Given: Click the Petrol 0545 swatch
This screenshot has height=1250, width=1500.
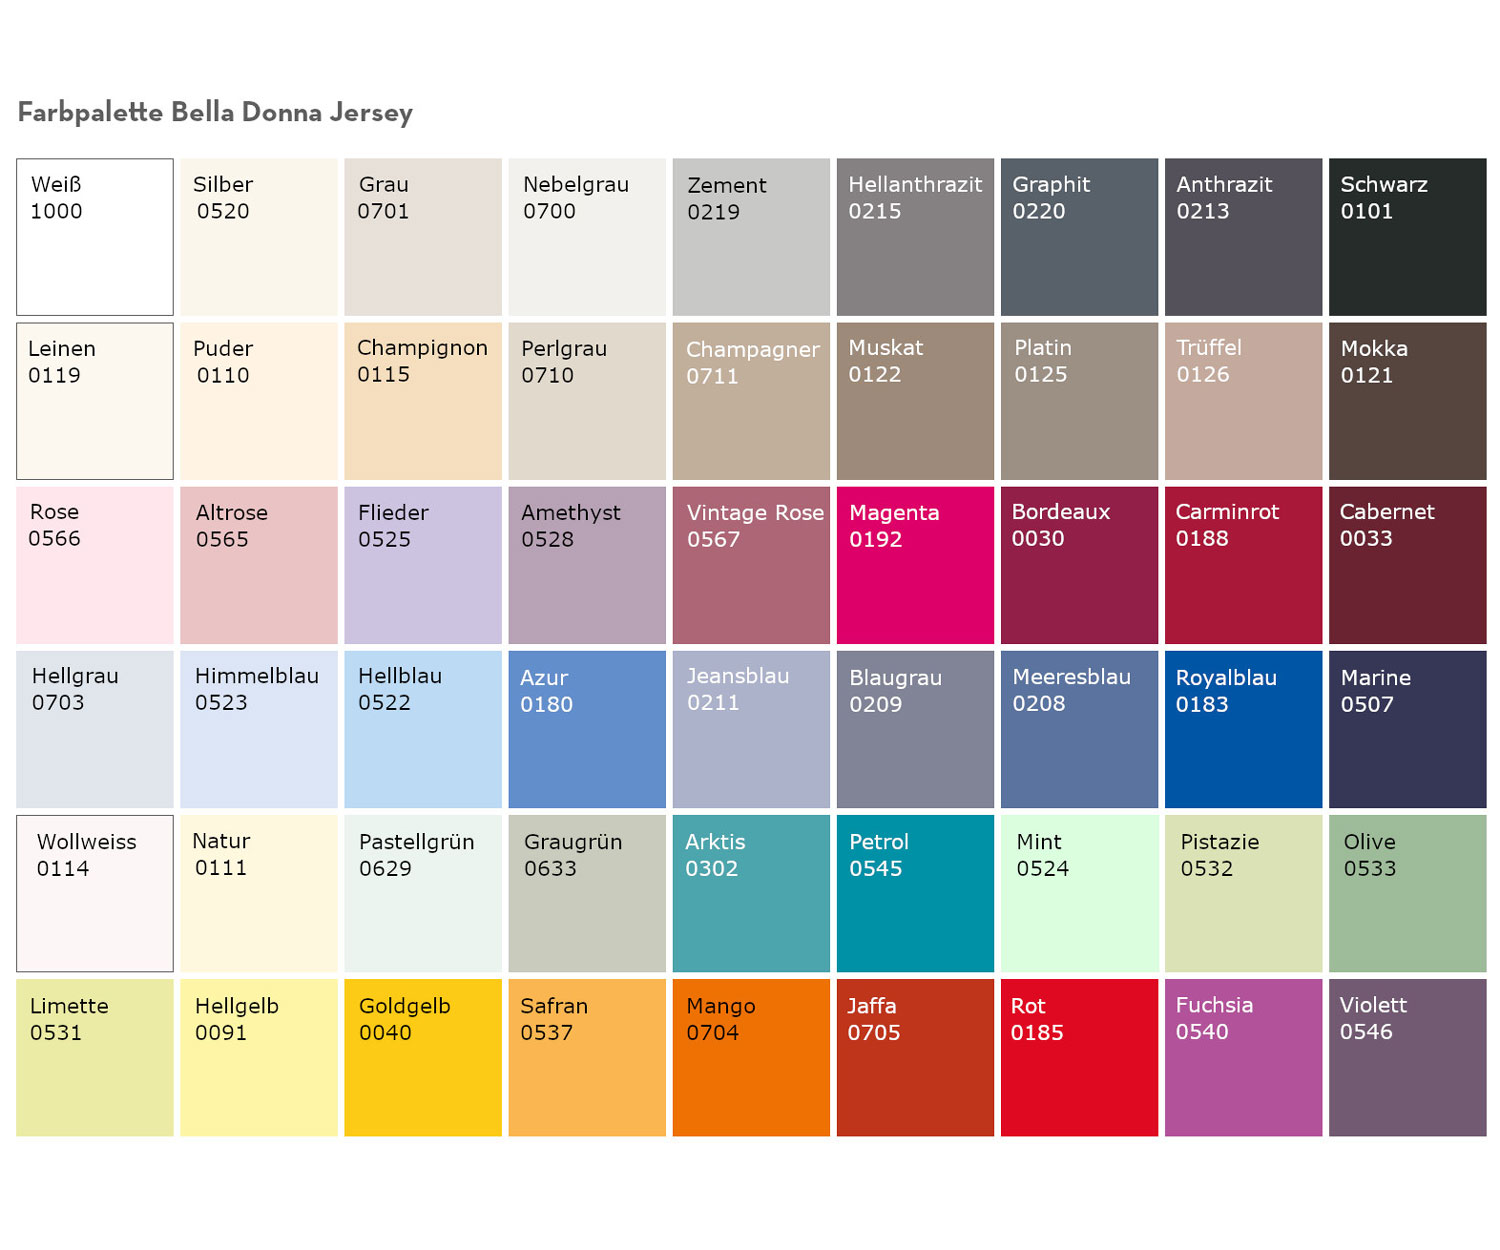Looking at the screenshot, I should pos(915,893).
